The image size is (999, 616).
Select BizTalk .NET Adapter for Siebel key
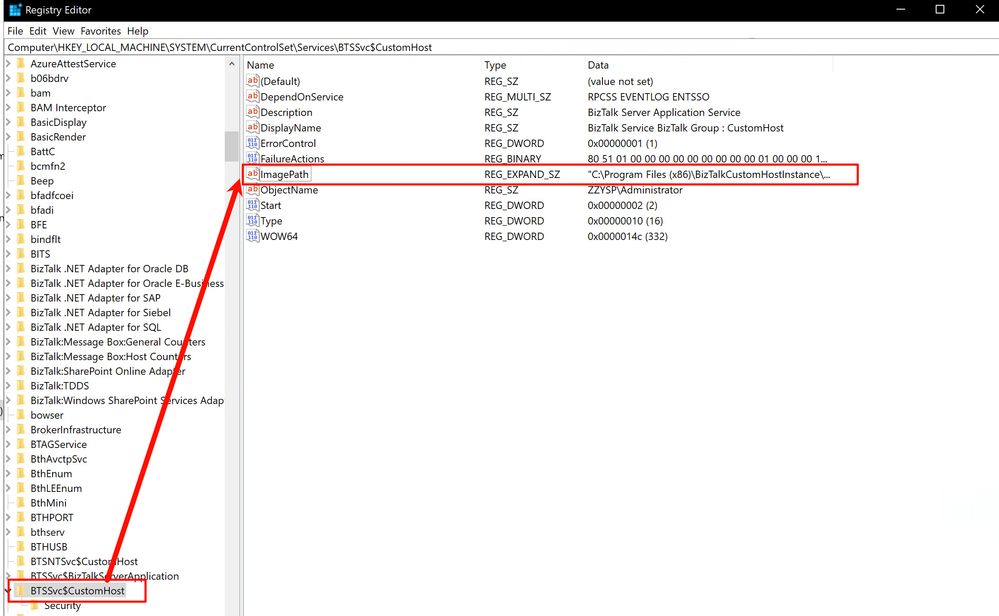pos(101,313)
